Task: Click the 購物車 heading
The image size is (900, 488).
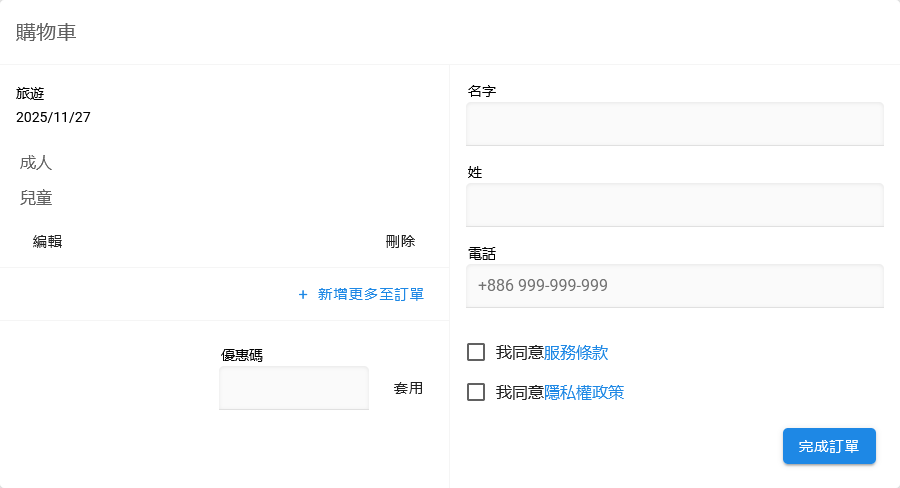Action: pyautogui.click(x=46, y=32)
